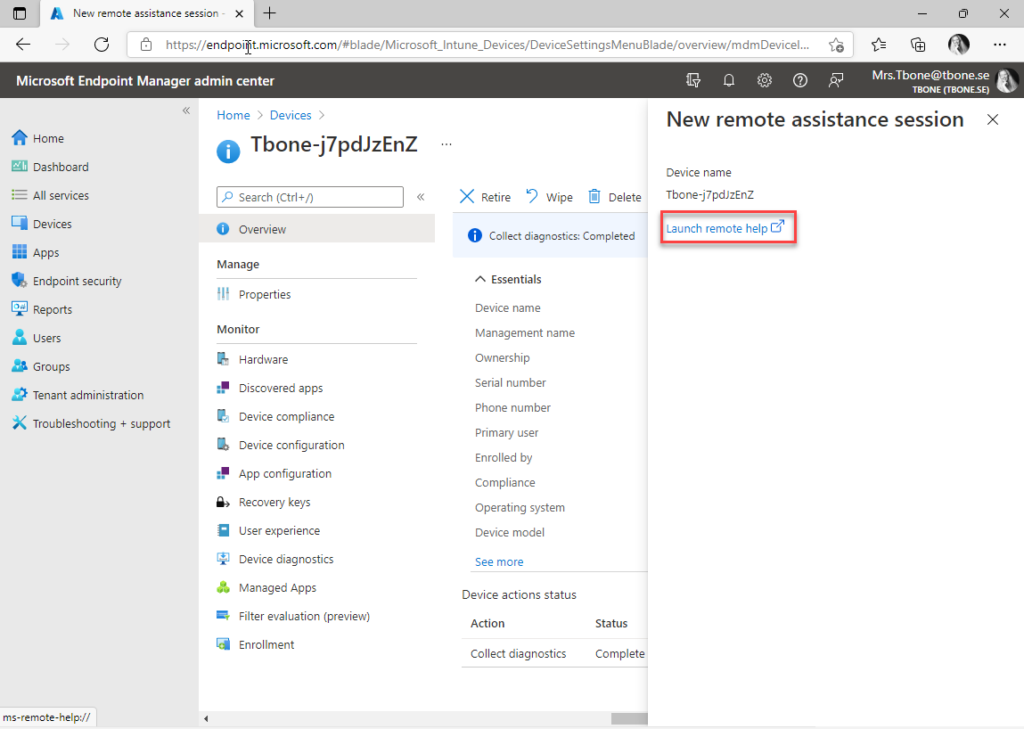The height and width of the screenshot is (729, 1024).
Task: Collapse the device menu pane chevron
Action: pos(421,197)
